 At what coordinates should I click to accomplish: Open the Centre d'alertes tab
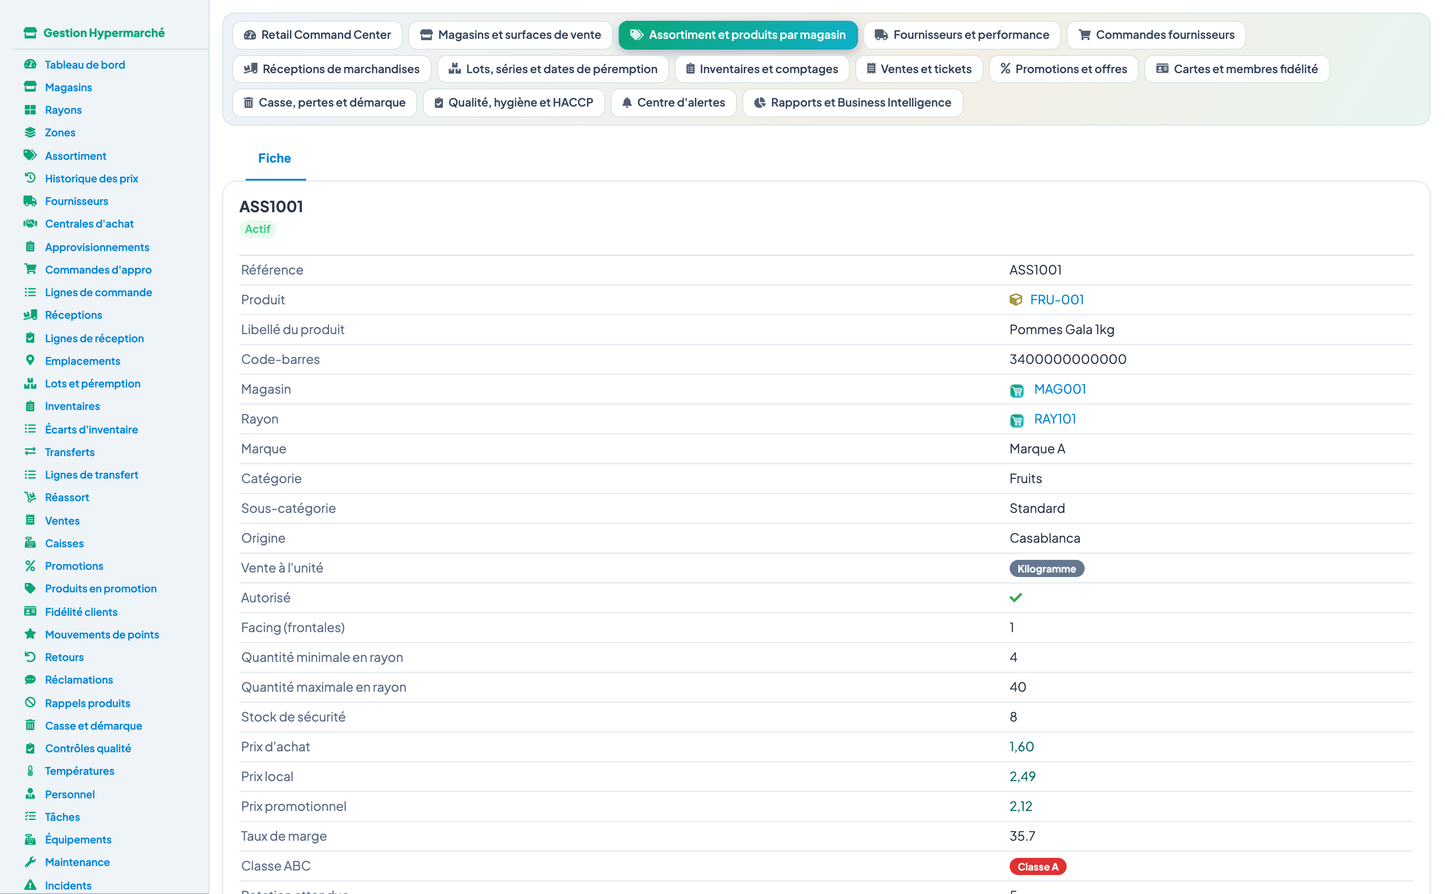click(x=674, y=103)
